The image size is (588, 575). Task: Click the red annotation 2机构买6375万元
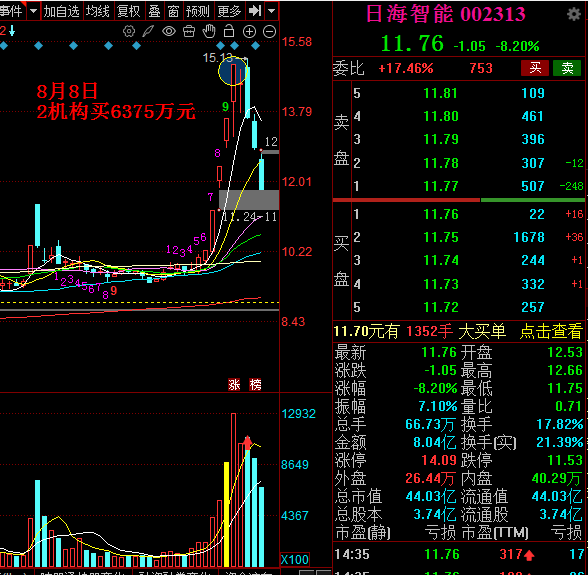(116, 112)
